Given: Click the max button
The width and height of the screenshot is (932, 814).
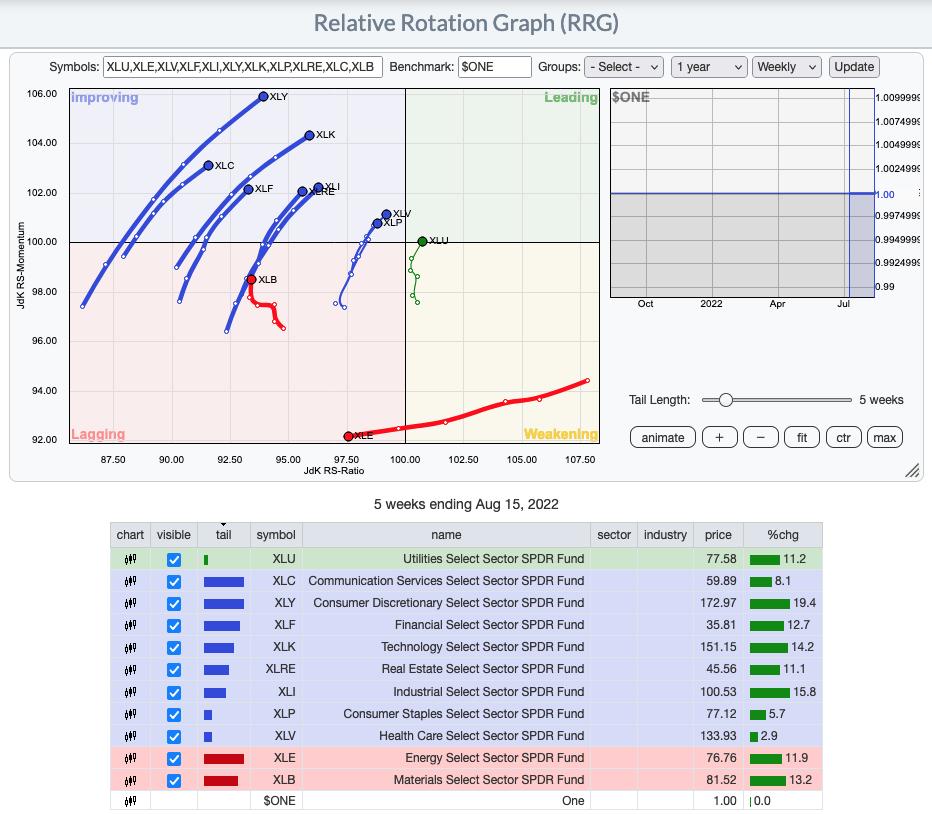Looking at the screenshot, I should (x=884, y=438).
